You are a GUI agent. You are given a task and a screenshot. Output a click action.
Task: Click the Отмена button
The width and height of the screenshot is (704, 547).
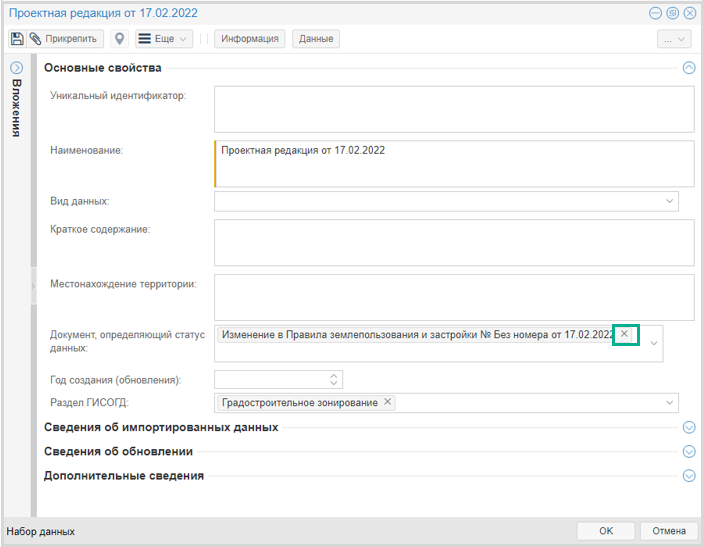[x=669, y=531]
